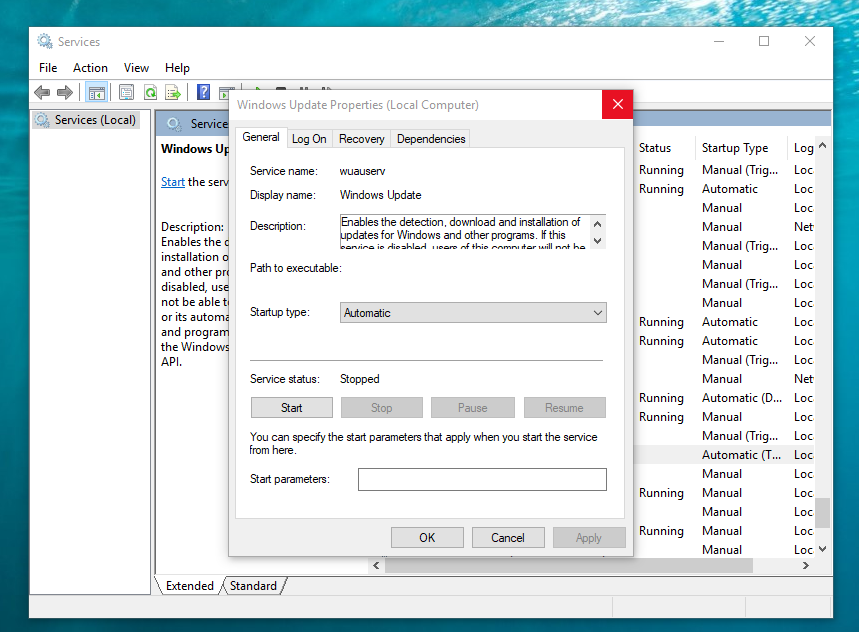Click the horizontal scrollbar thumb
Viewport: 859px width, 632px height.
[569, 566]
